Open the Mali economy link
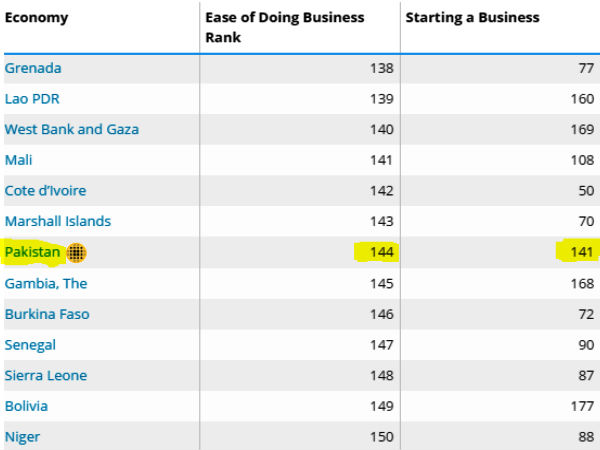The height and width of the screenshot is (450, 600). pyautogui.click(x=19, y=160)
